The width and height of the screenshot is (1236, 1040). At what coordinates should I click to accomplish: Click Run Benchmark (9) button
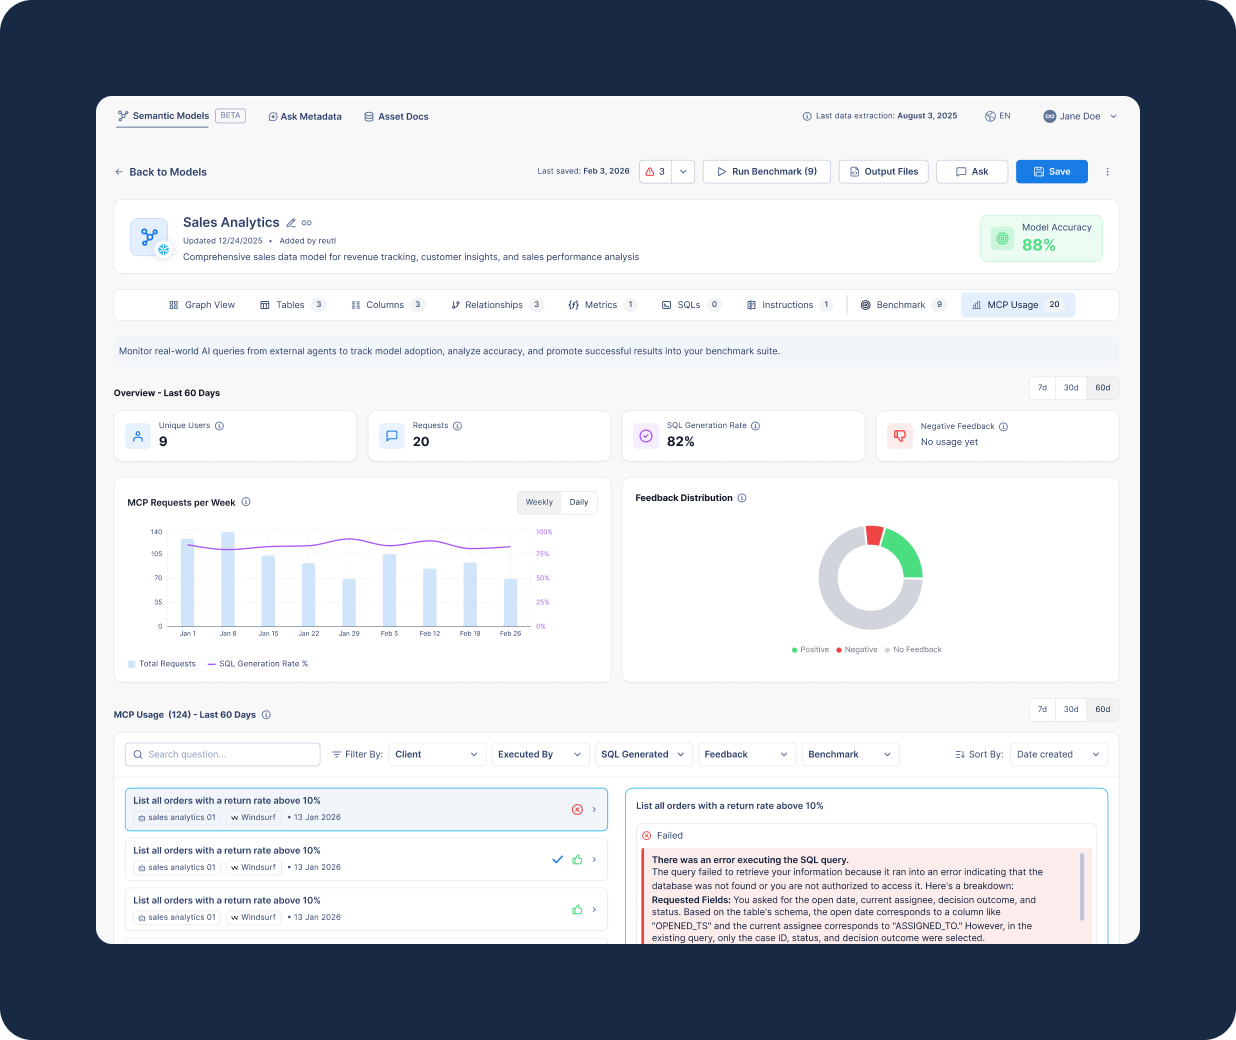pos(767,172)
